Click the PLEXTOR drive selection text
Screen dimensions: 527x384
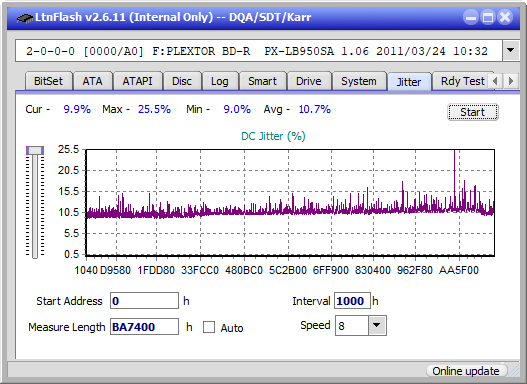(257, 51)
